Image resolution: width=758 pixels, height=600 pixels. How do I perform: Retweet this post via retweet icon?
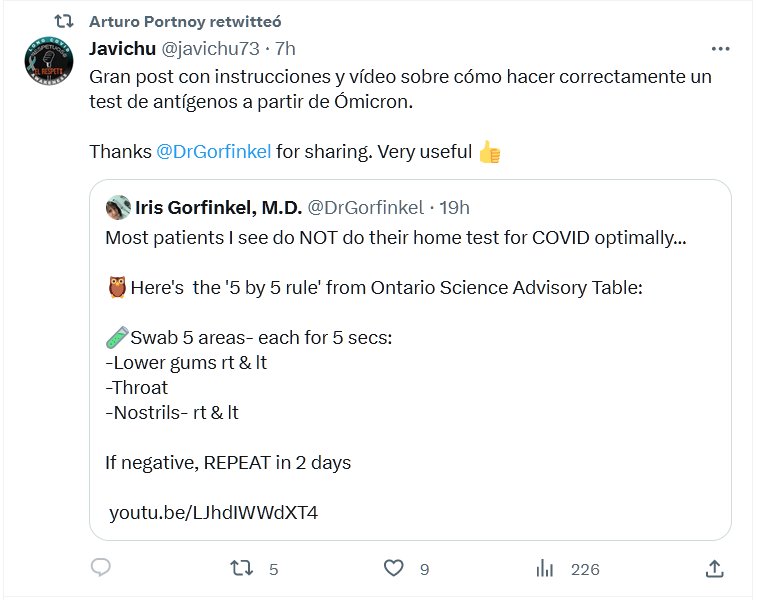(242, 568)
